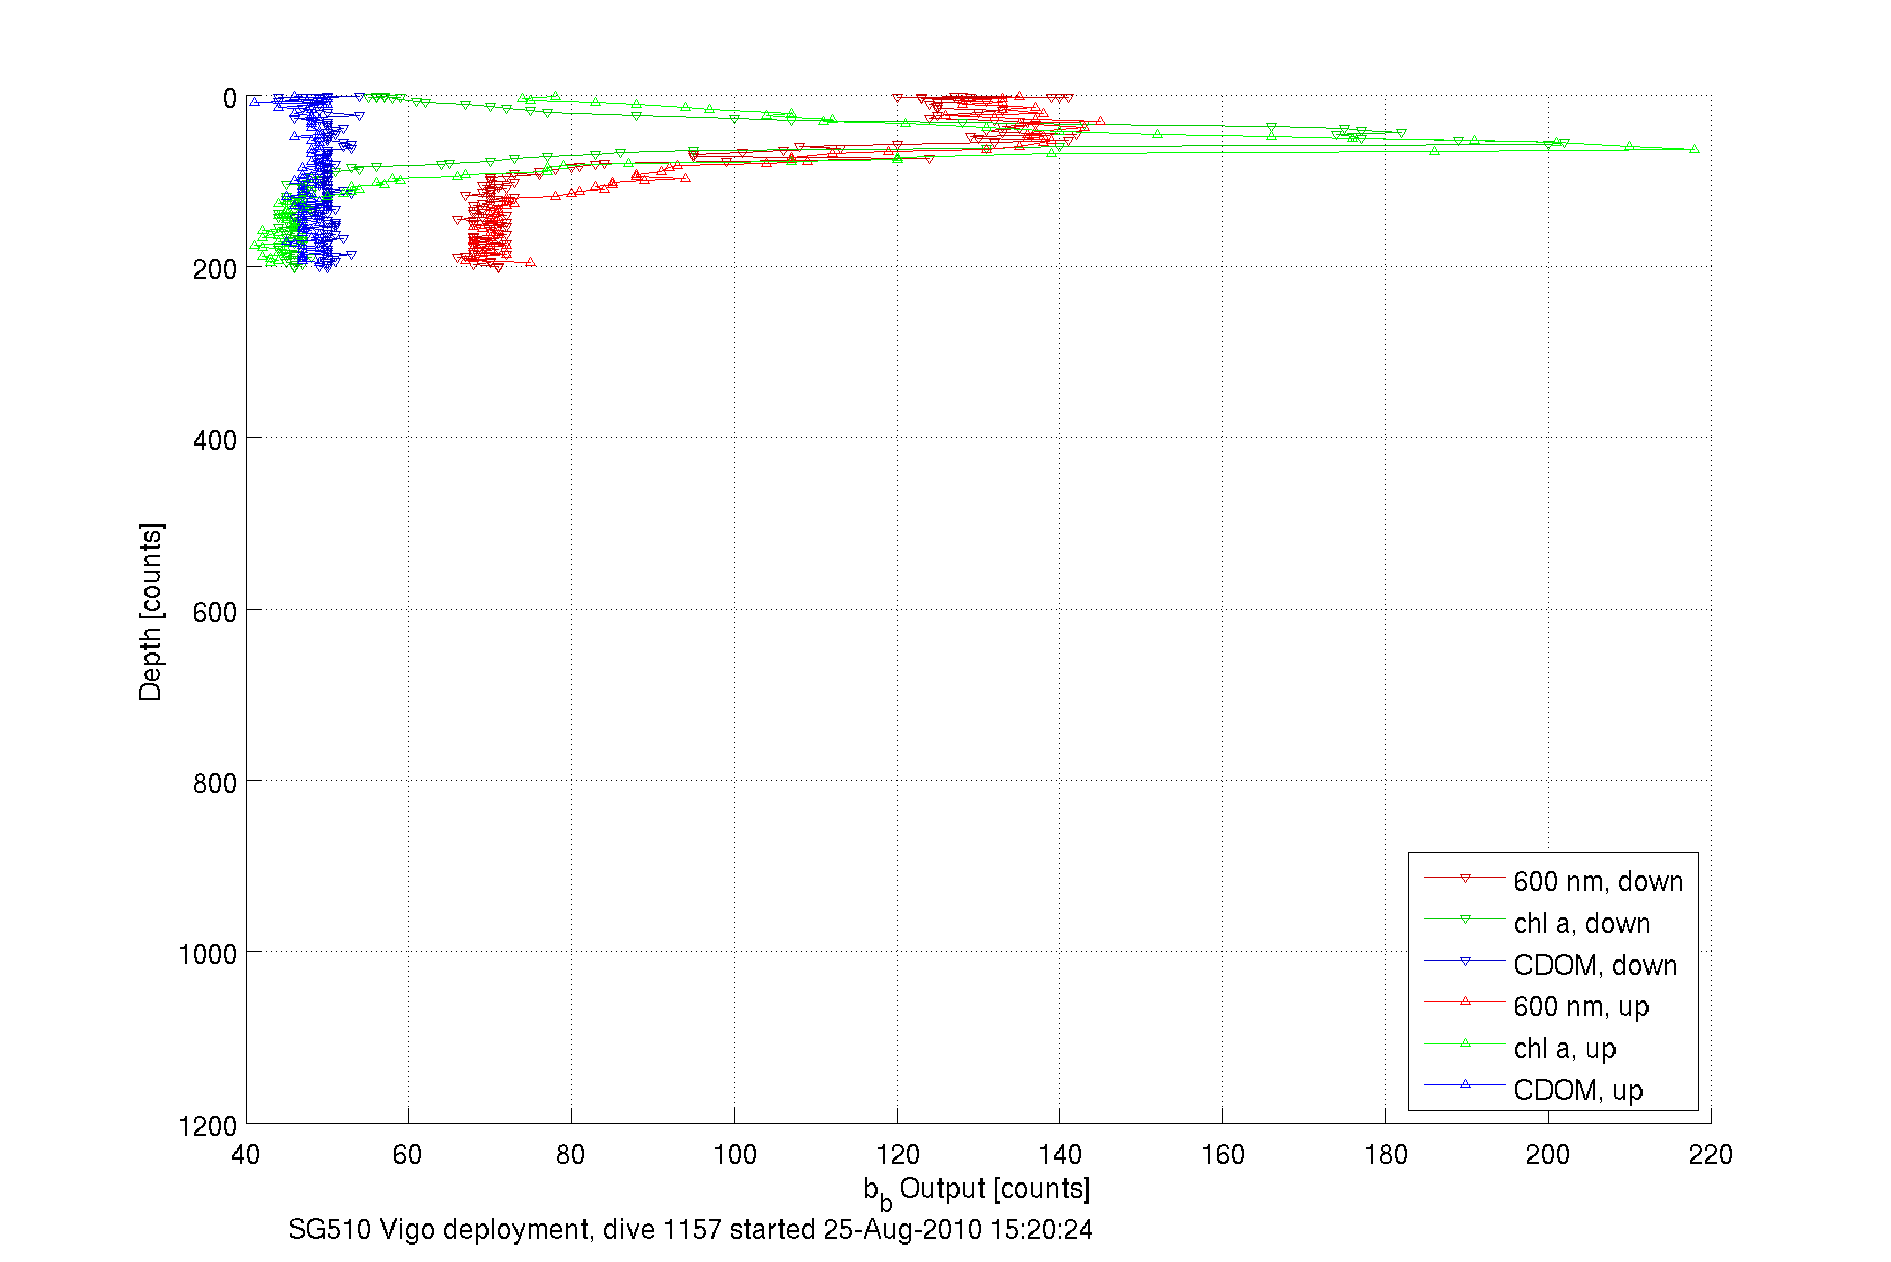Click the green up-triangle marker in legend
The width and height of the screenshot is (1891, 1262).
pyautogui.click(x=1465, y=1043)
